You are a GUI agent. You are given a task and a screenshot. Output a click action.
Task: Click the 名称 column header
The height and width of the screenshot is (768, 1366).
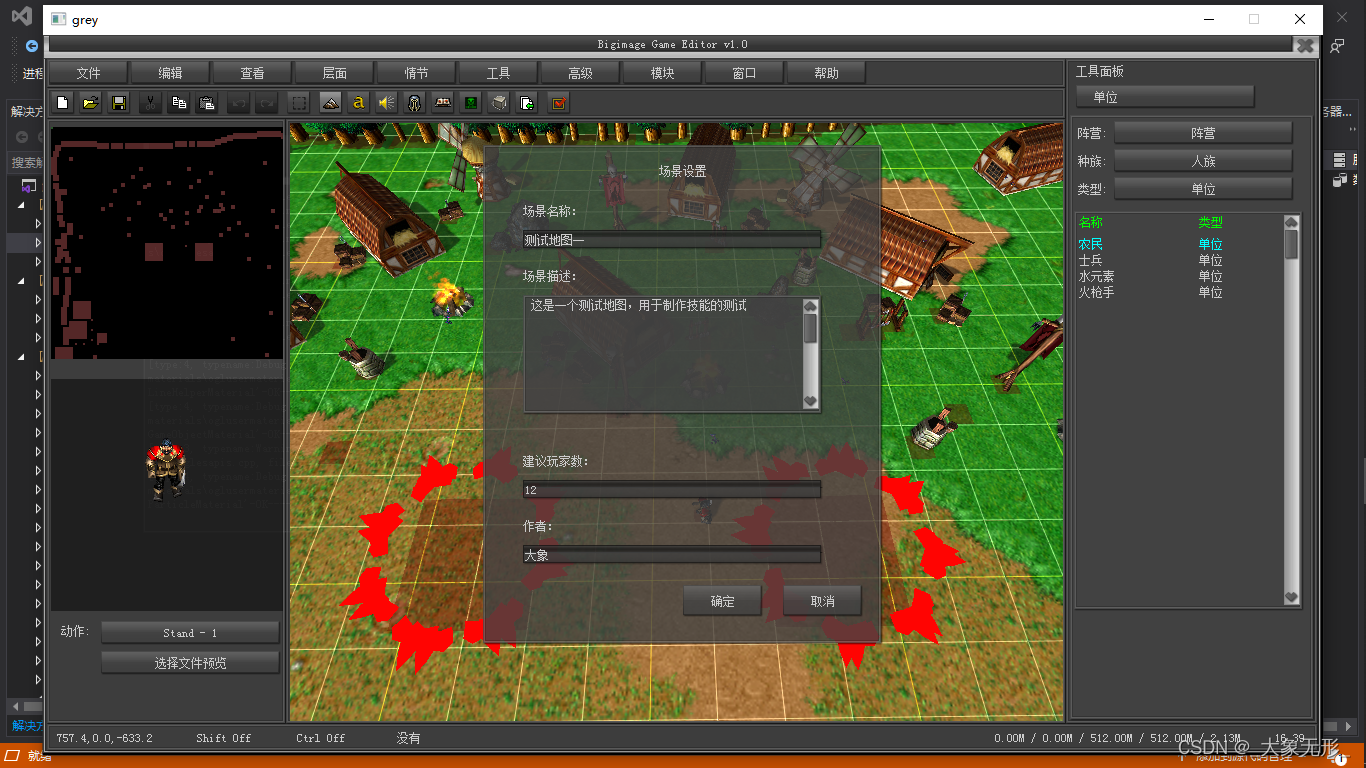(x=1090, y=223)
